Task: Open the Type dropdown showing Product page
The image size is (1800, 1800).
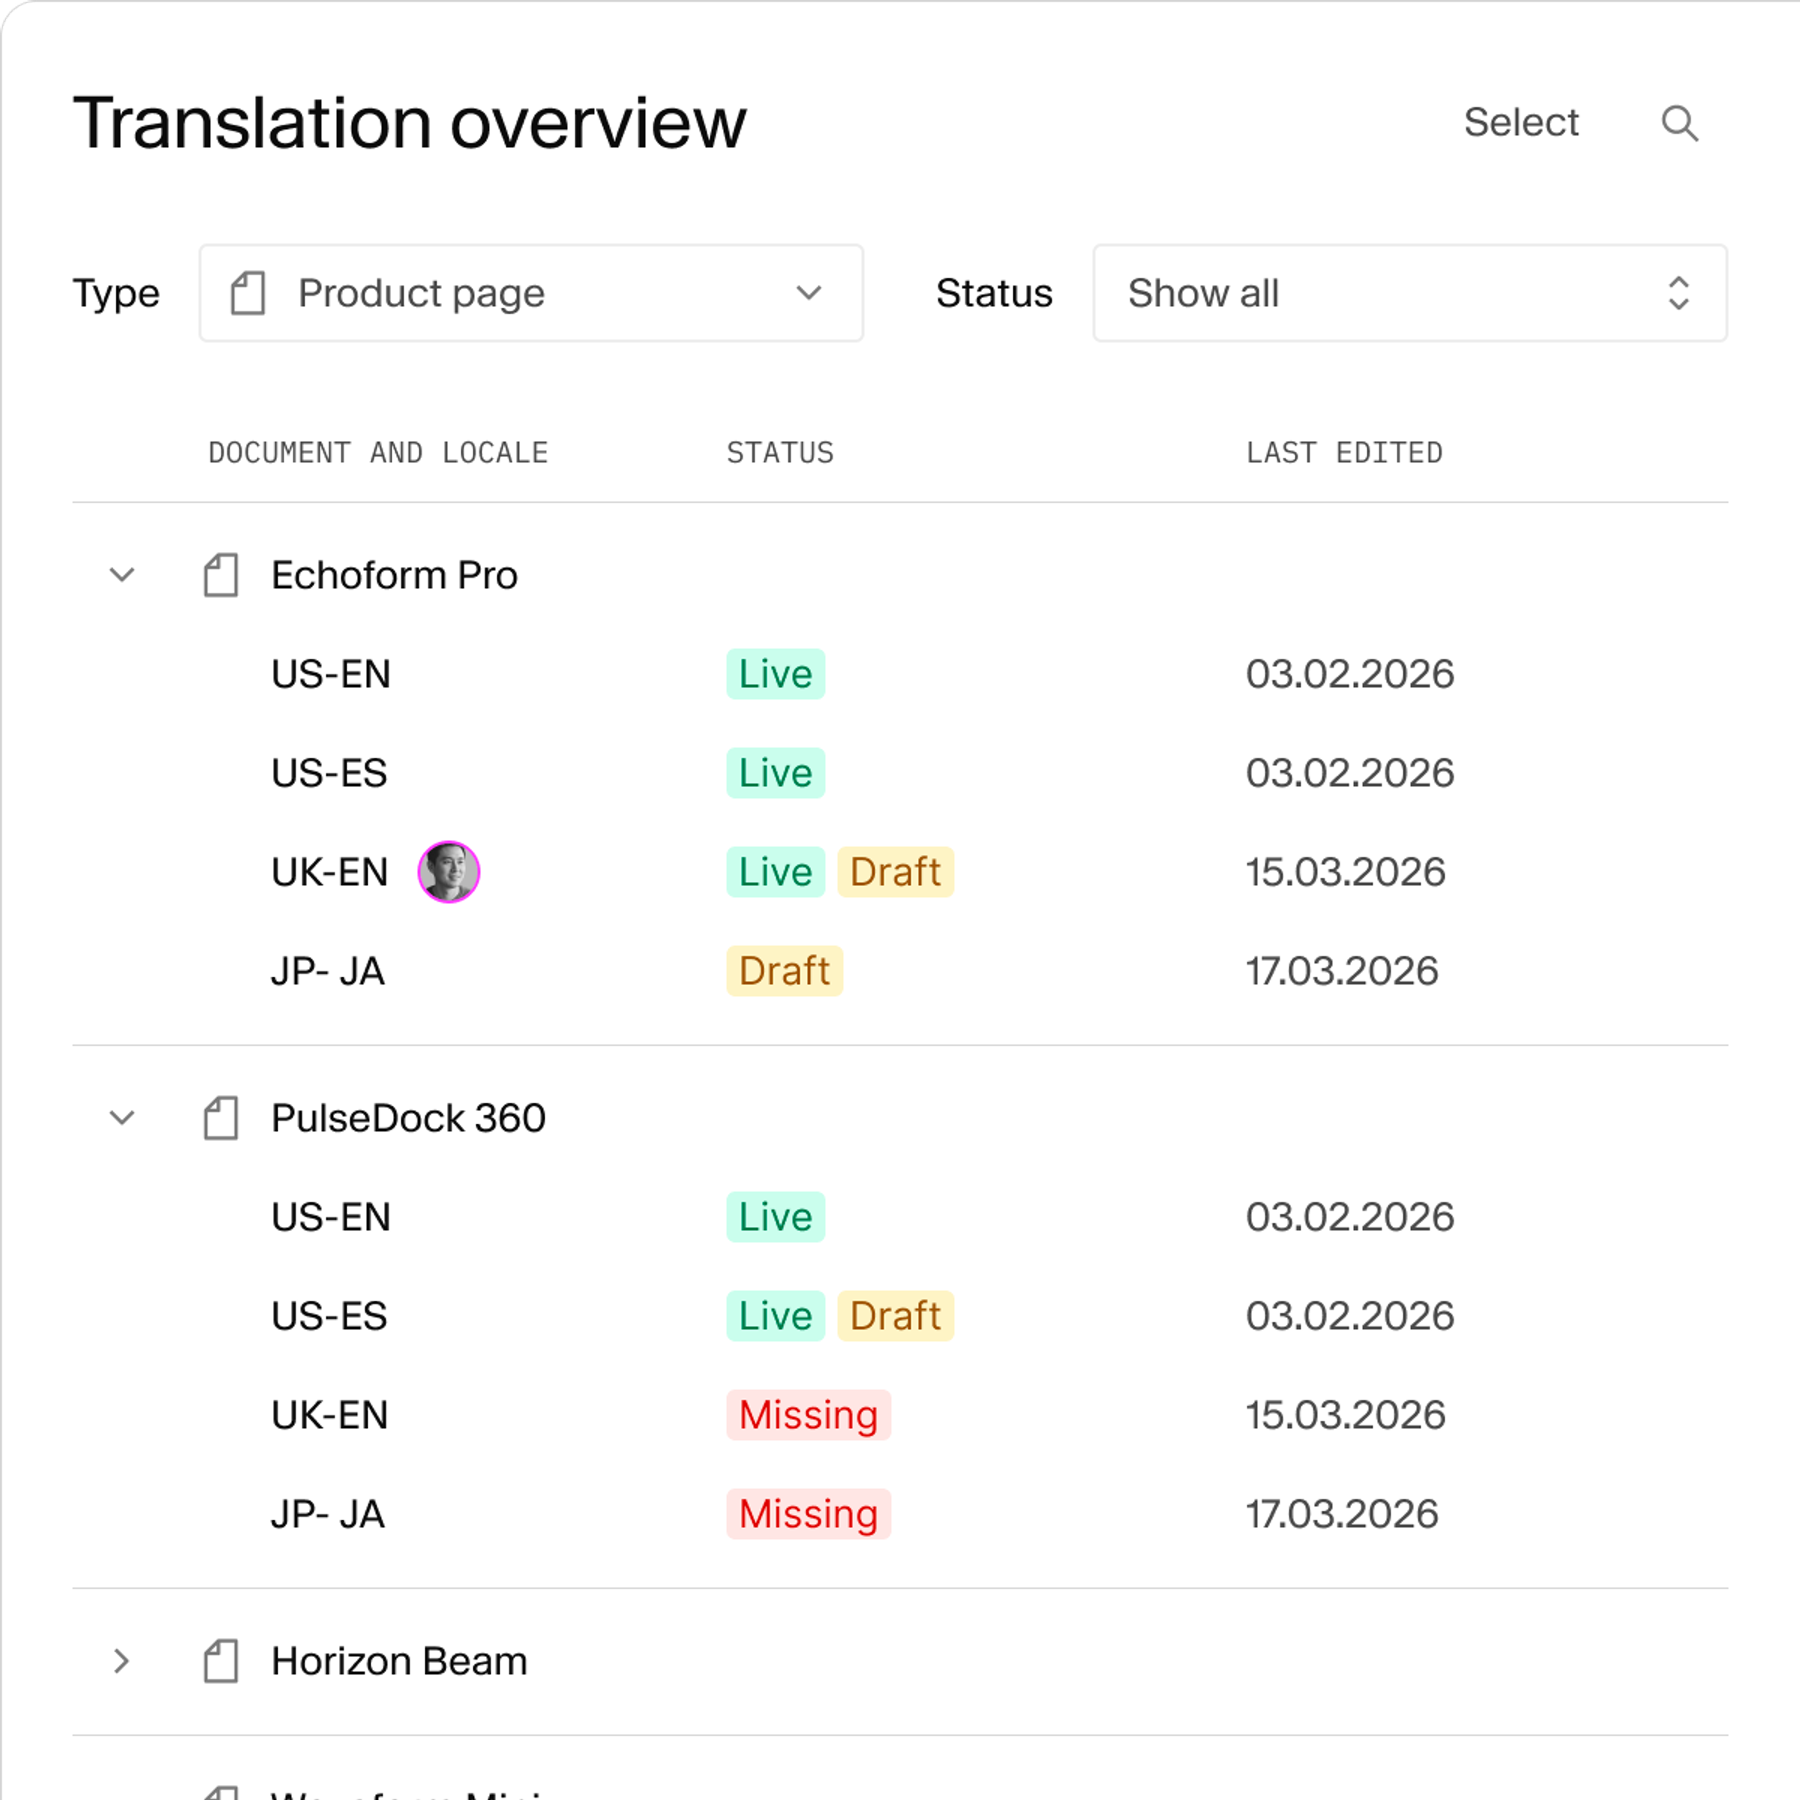Action: (x=530, y=292)
